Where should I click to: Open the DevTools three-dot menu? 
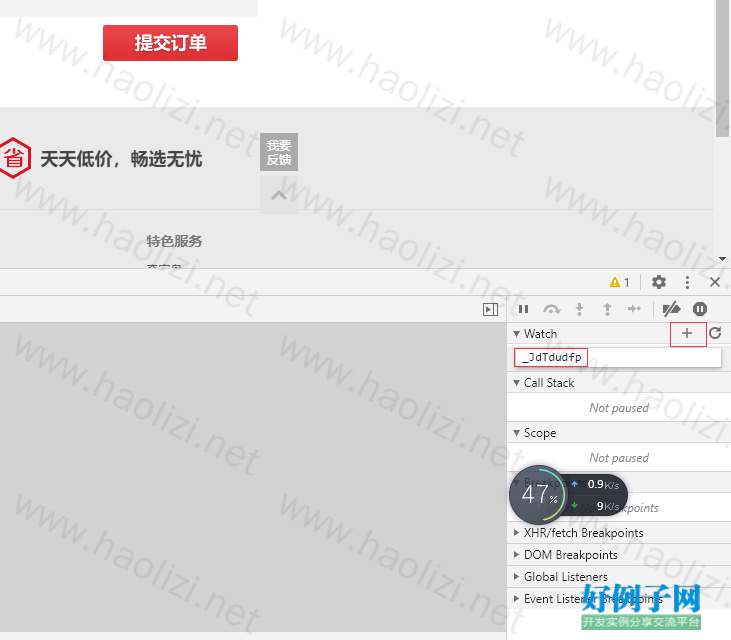click(687, 283)
